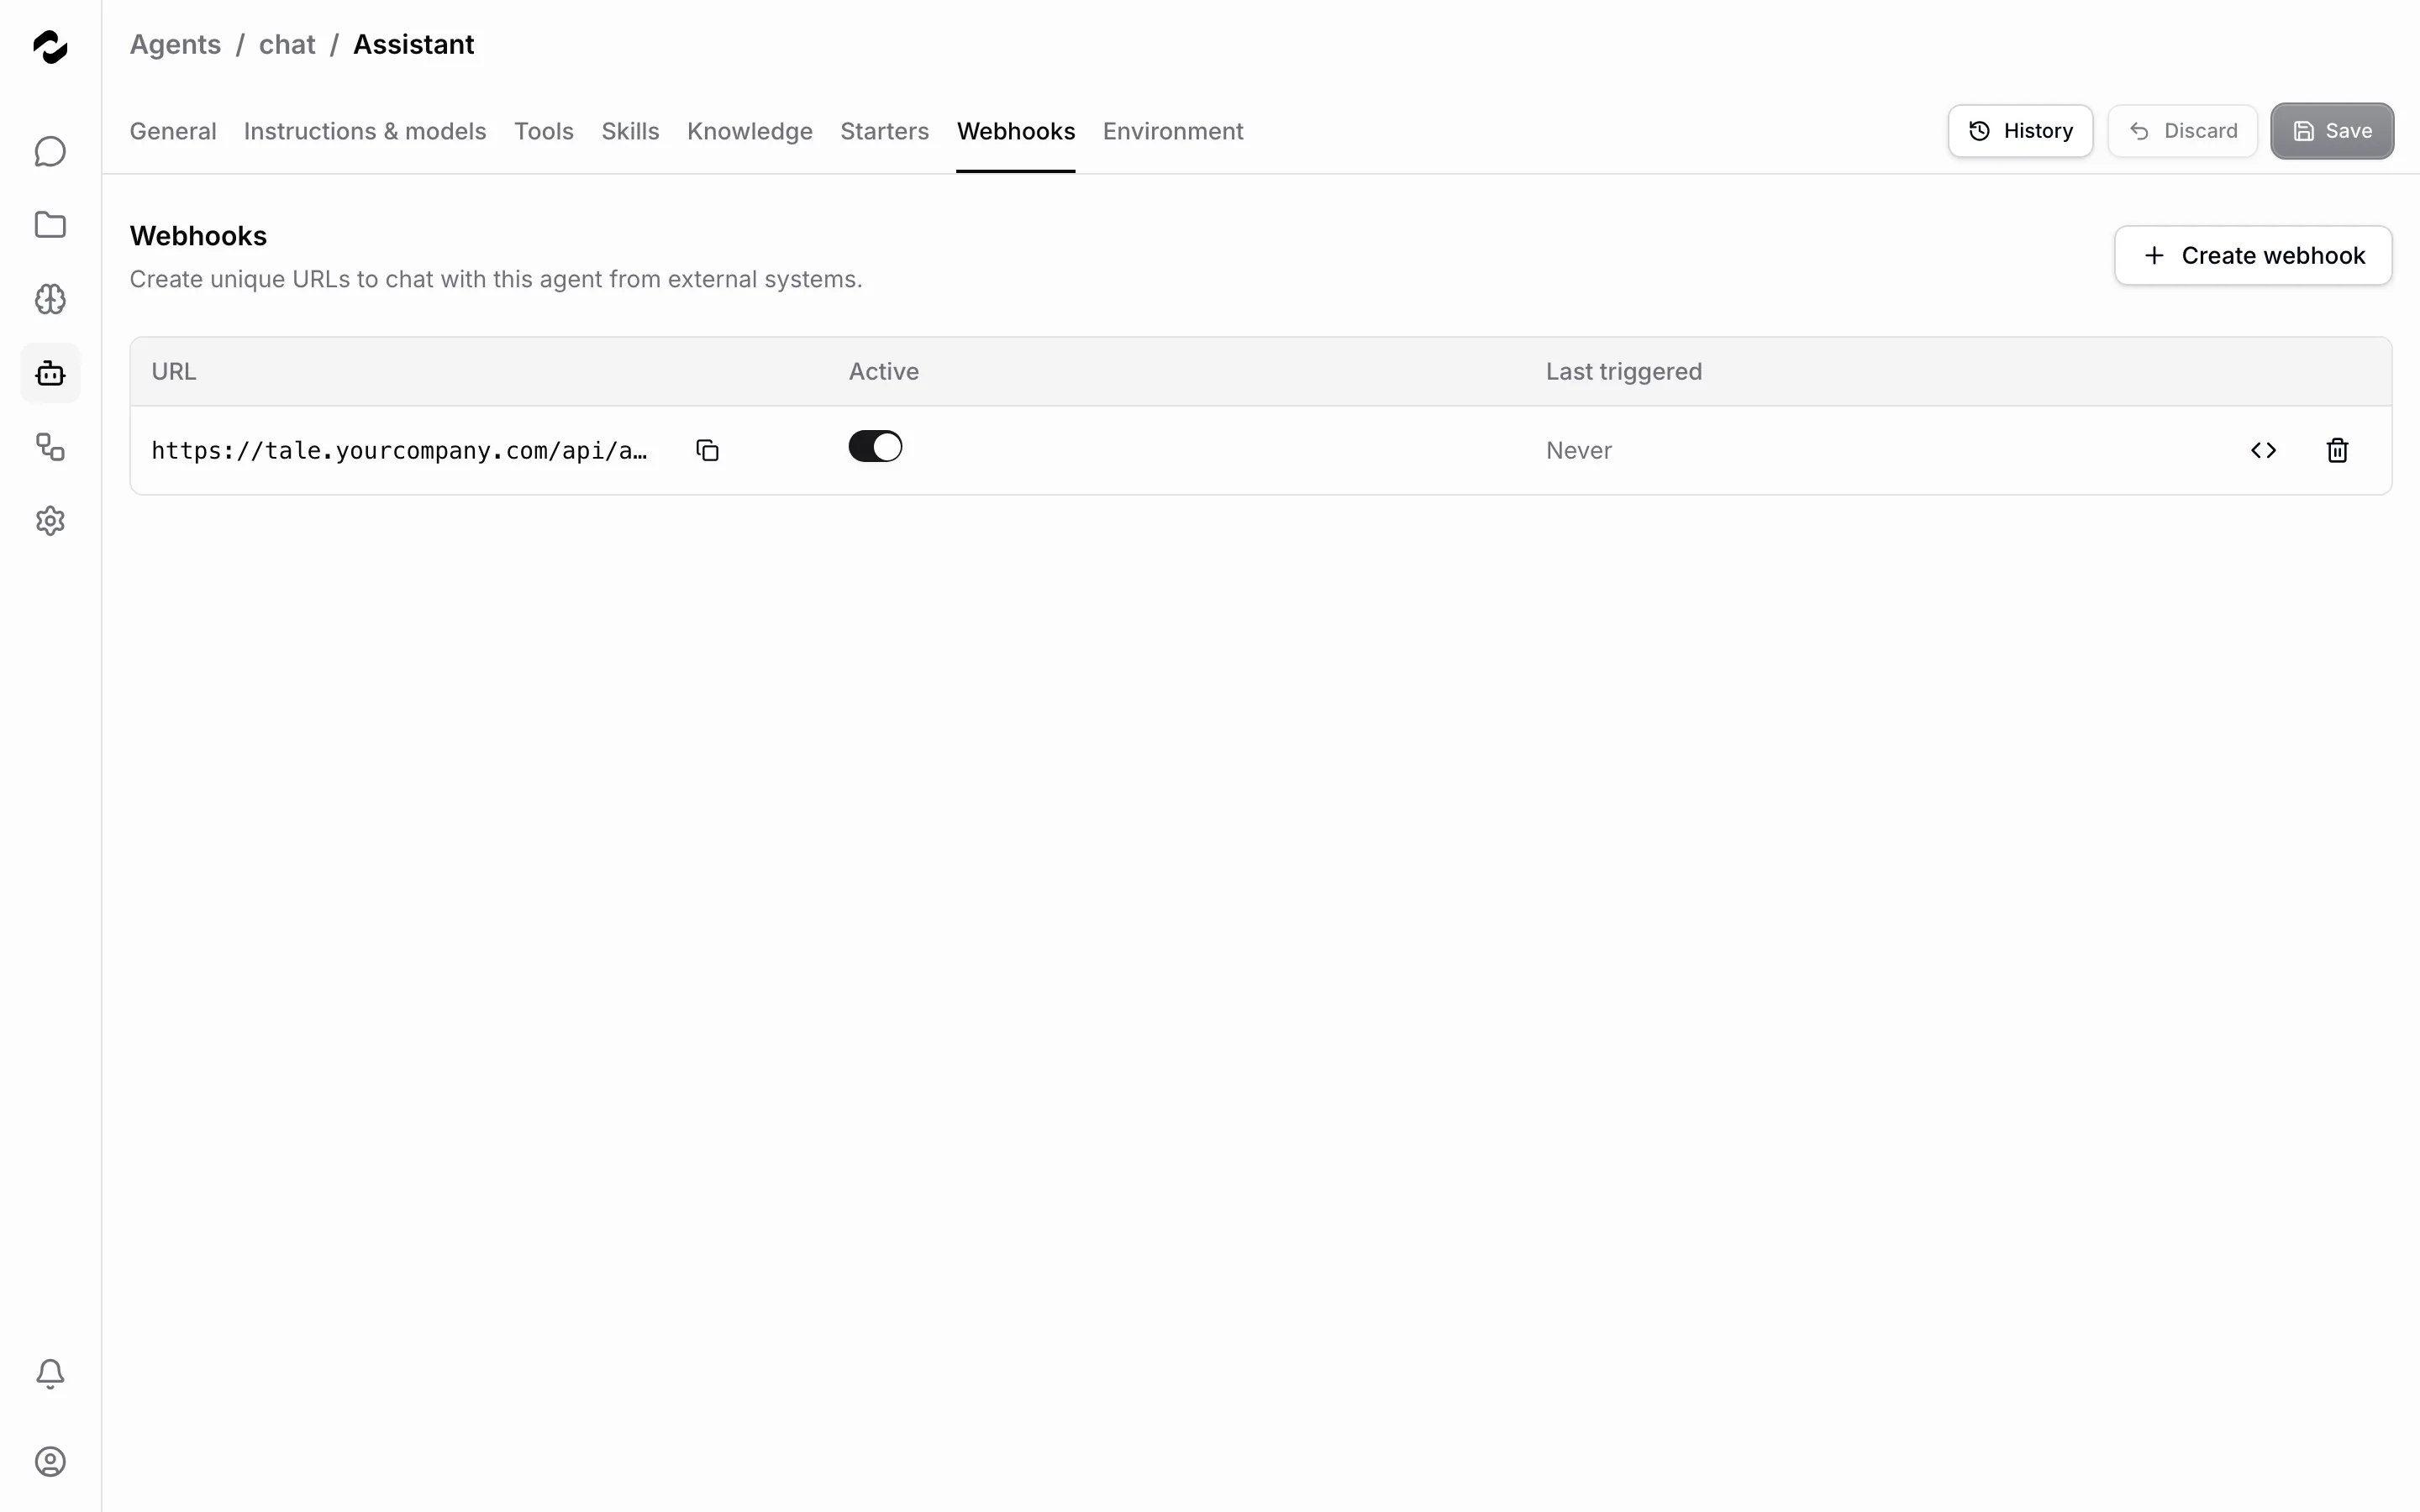Click the Last triggered column header
This screenshot has width=2420, height=1512.
point(1624,372)
